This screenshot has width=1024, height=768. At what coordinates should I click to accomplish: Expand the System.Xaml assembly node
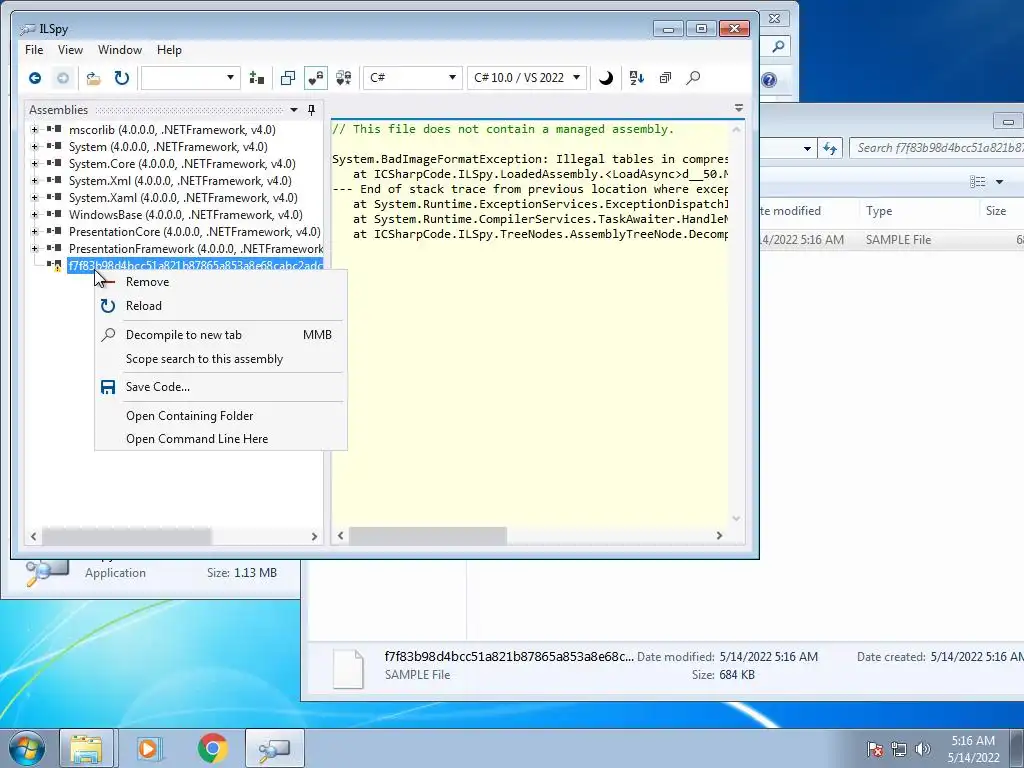click(35, 197)
